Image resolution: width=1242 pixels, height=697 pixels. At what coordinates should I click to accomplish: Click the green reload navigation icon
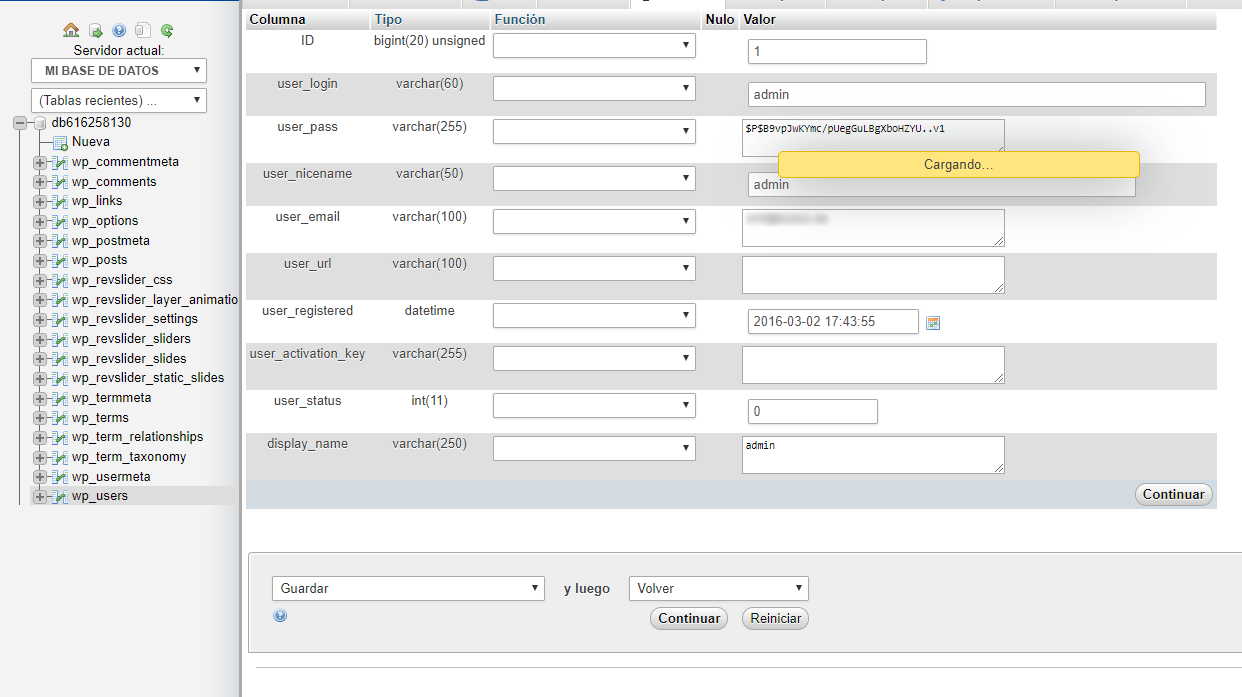(x=167, y=31)
